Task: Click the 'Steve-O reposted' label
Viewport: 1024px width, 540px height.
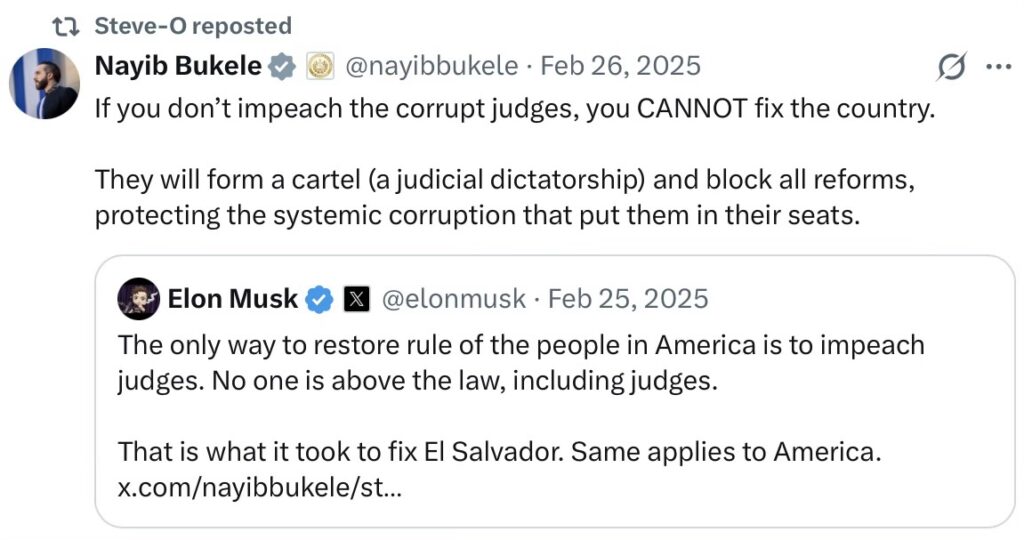Action: 193,26
